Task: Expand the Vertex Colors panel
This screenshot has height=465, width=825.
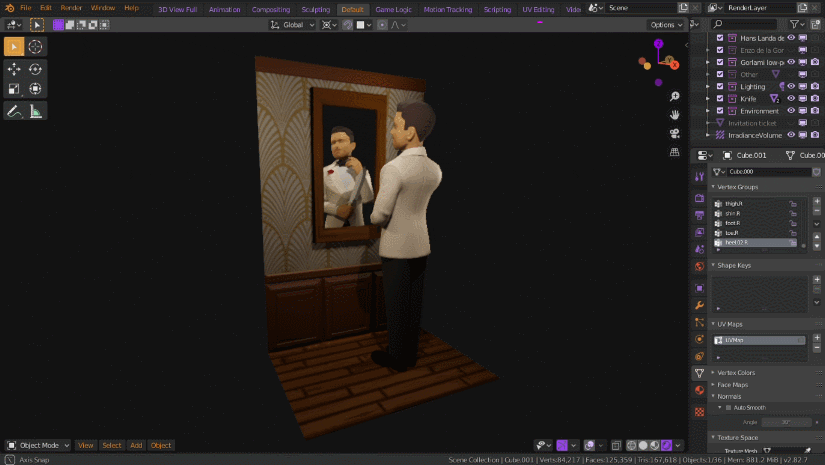Action: pyautogui.click(x=713, y=372)
